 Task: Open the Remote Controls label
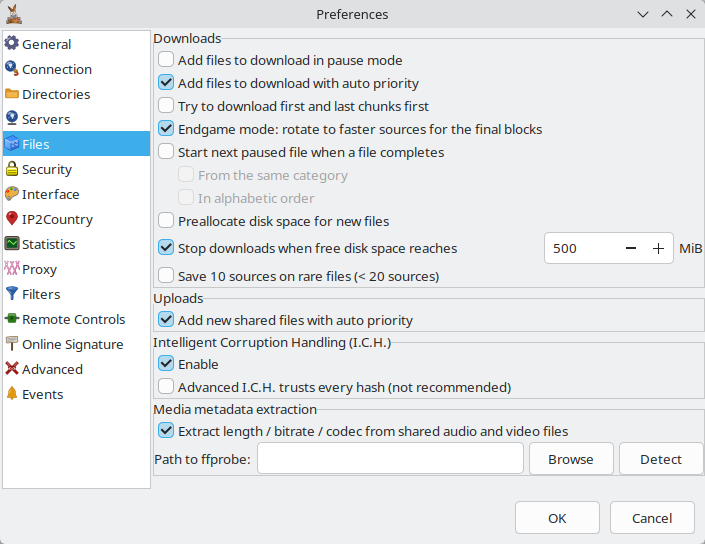click(x=73, y=319)
